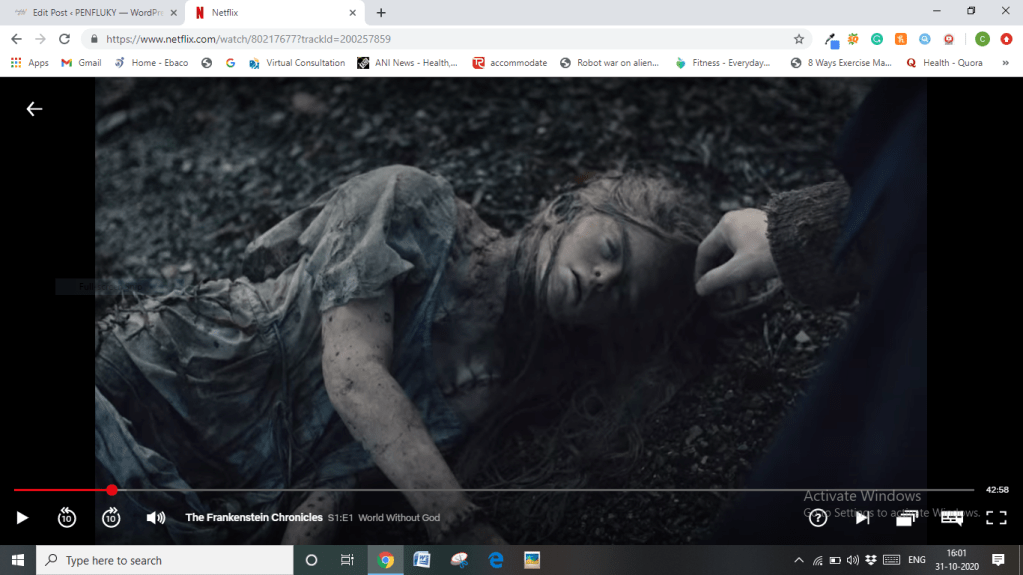Open a new browser tab
This screenshot has height=575, width=1023.
point(381,13)
